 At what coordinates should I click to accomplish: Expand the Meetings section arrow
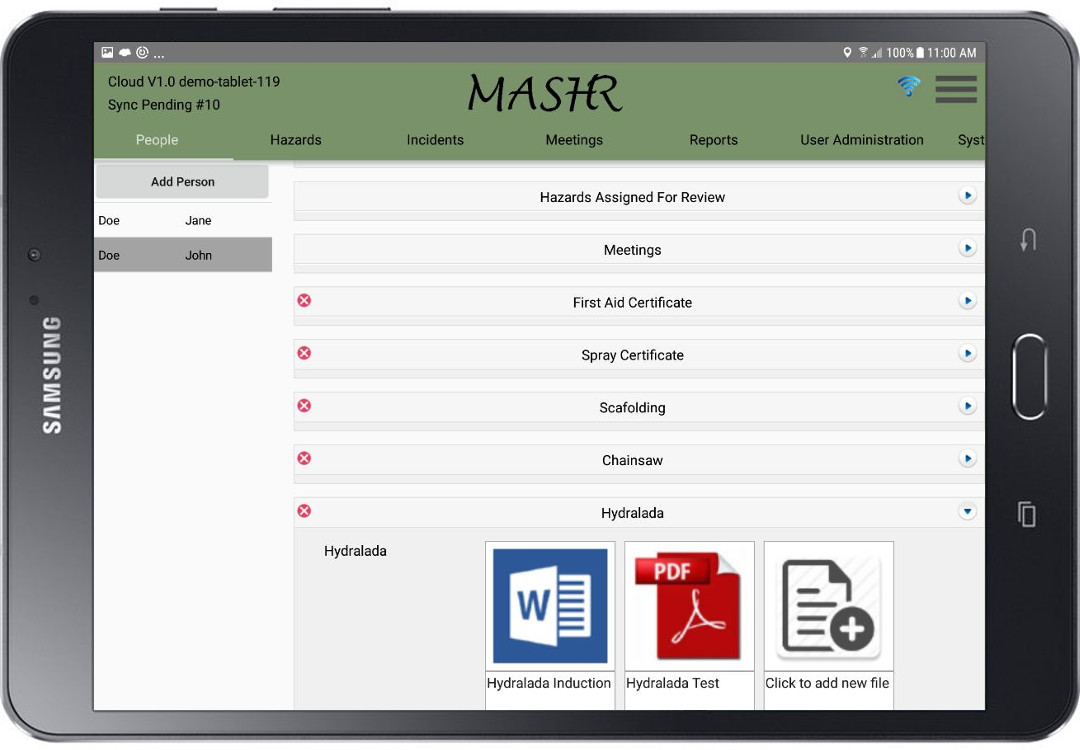pos(967,248)
